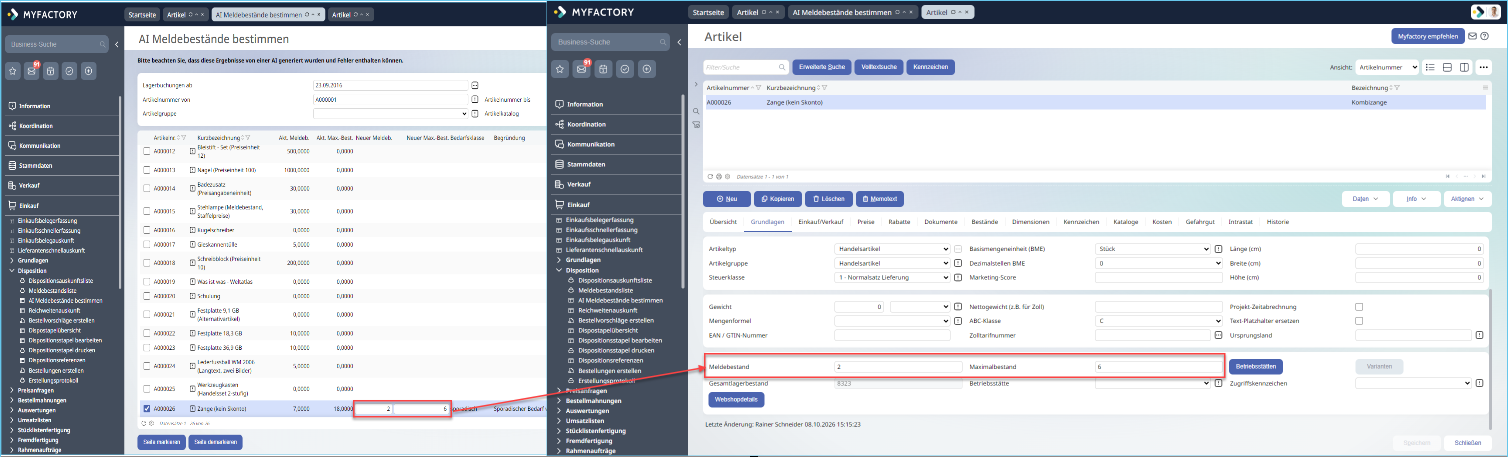
Task: Toggle checkbox next to Artikeltyp dropdown
Action: [x=958, y=249]
